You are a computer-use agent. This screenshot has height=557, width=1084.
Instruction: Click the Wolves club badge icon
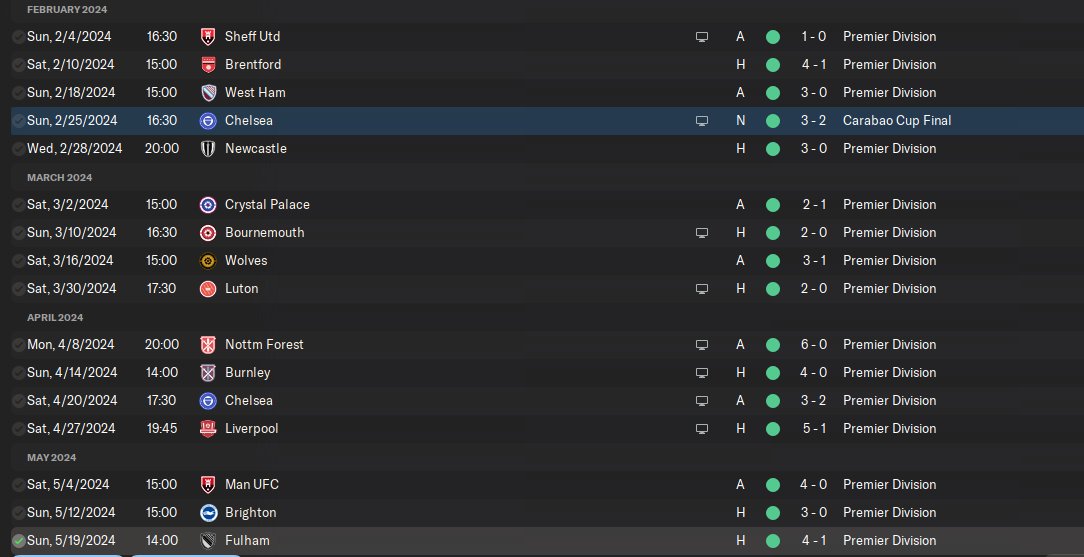pos(208,260)
